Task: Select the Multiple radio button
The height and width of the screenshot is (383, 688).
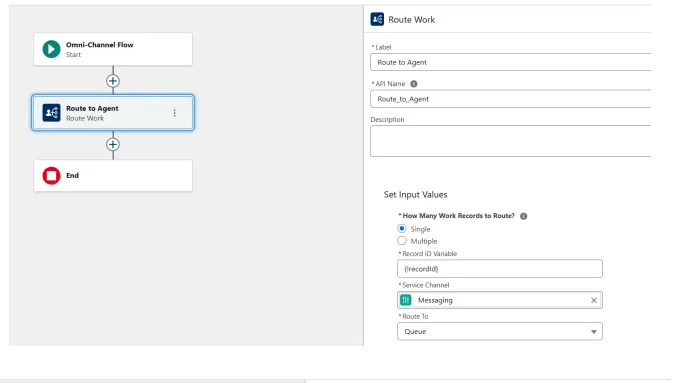Action: coord(401,240)
